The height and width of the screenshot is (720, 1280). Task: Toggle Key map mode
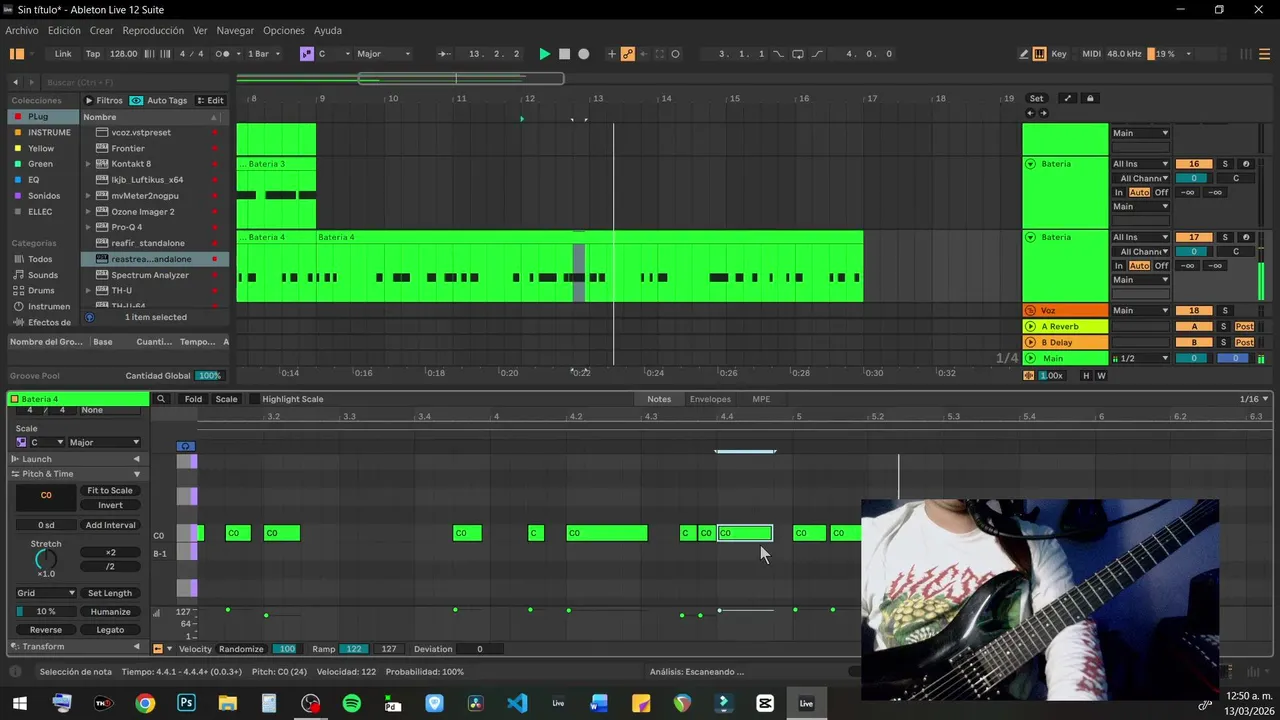tap(1059, 54)
